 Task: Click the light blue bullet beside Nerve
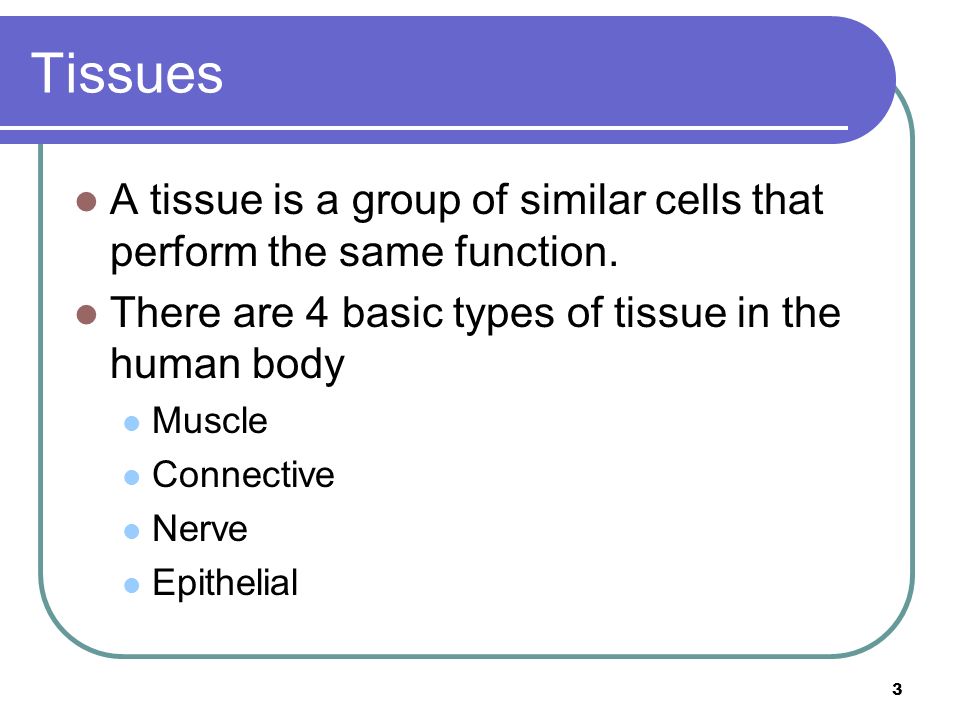pyautogui.click(x=132, y=531)
